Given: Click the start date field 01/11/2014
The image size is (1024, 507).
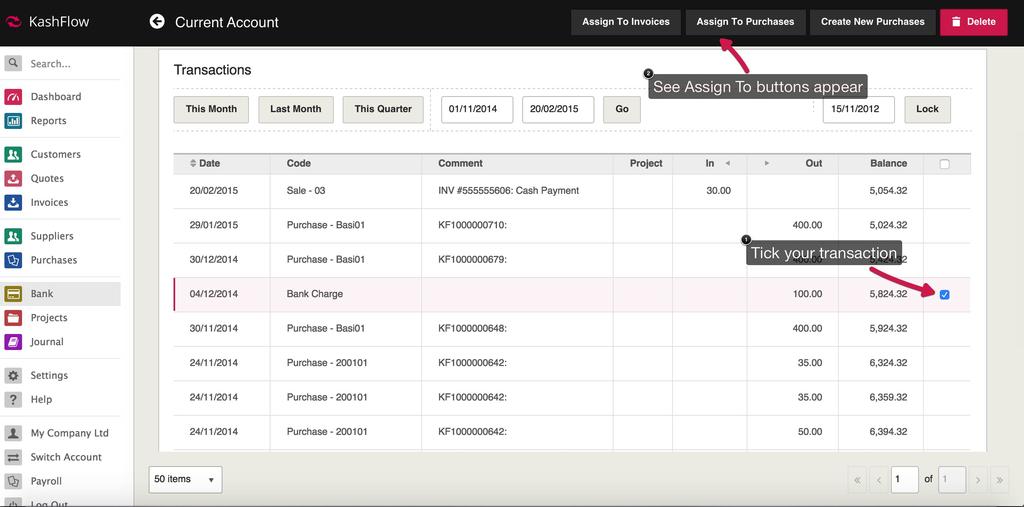Looking at the screenshot, I should tap(477, 109).
